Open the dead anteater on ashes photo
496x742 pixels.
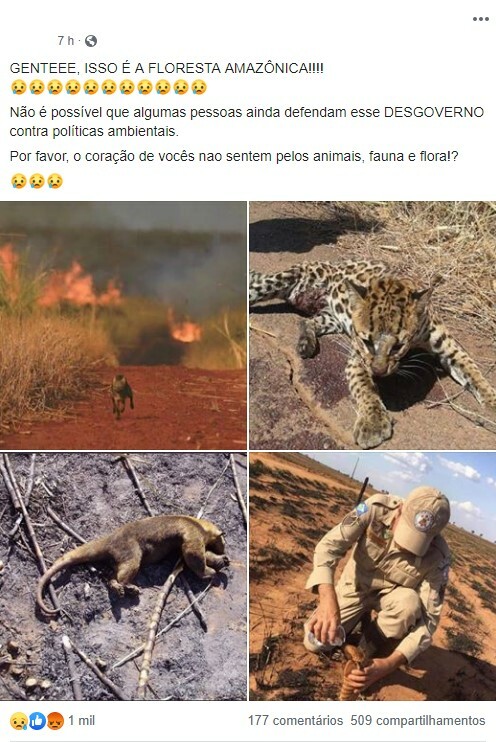pyautogui.click(x=123, y=576)
